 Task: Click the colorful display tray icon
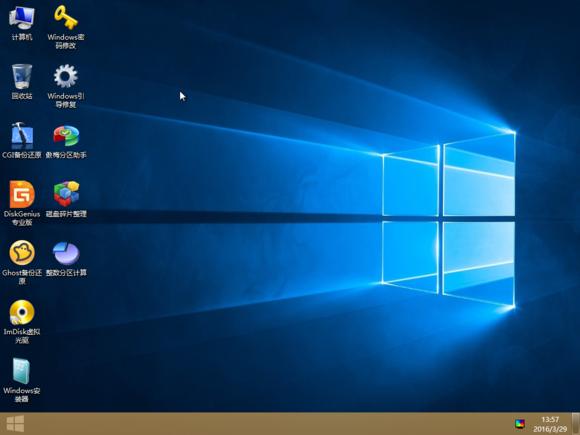(x=520, y=424)
